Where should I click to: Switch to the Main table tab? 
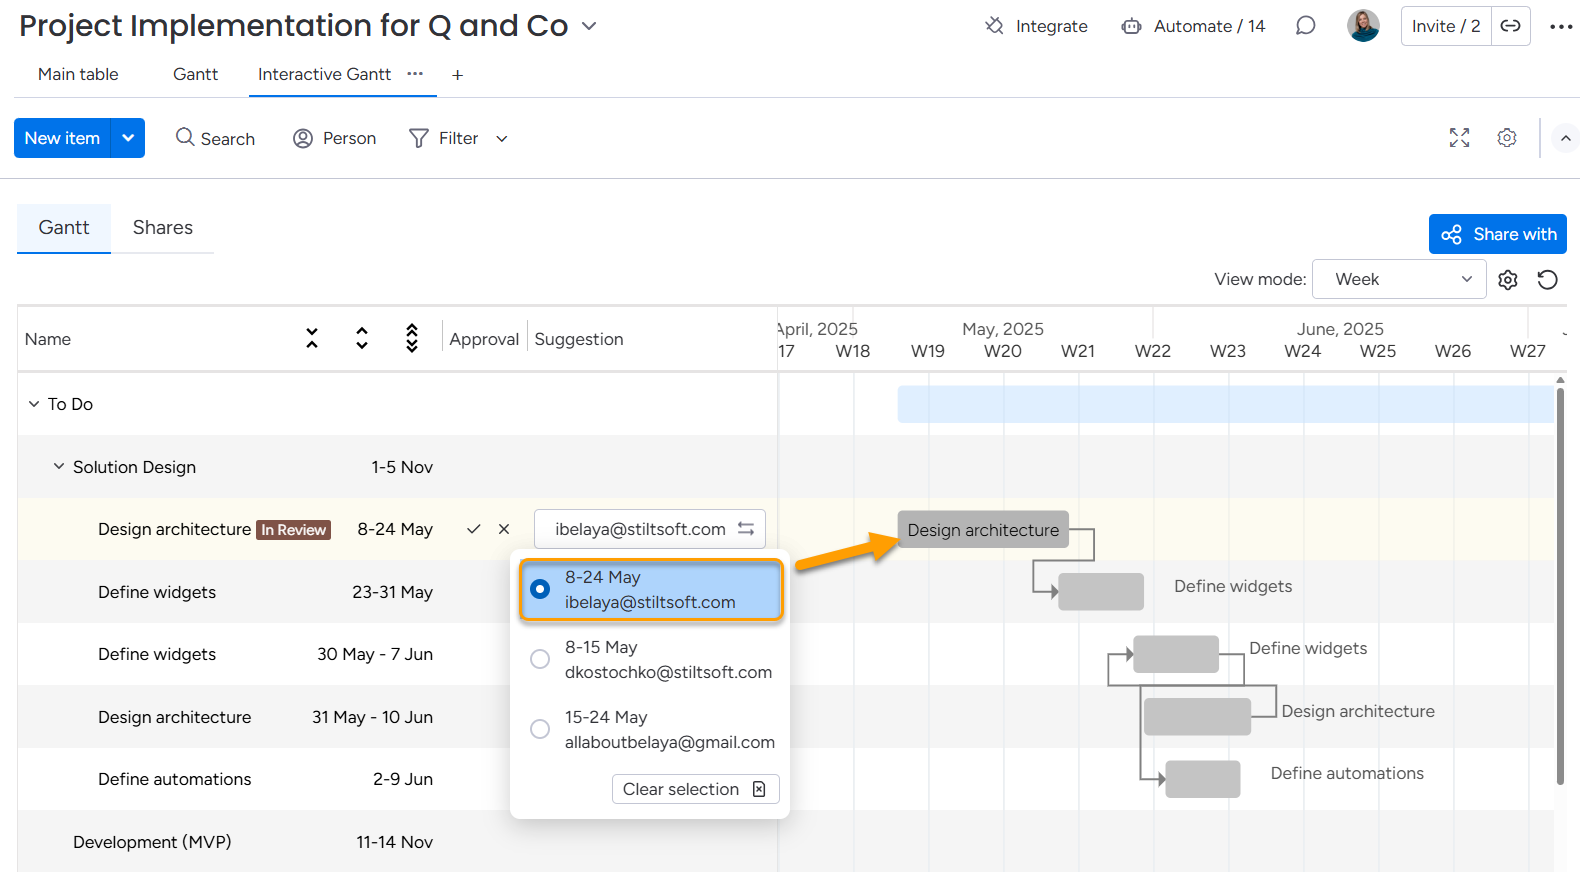click(78, 74)
